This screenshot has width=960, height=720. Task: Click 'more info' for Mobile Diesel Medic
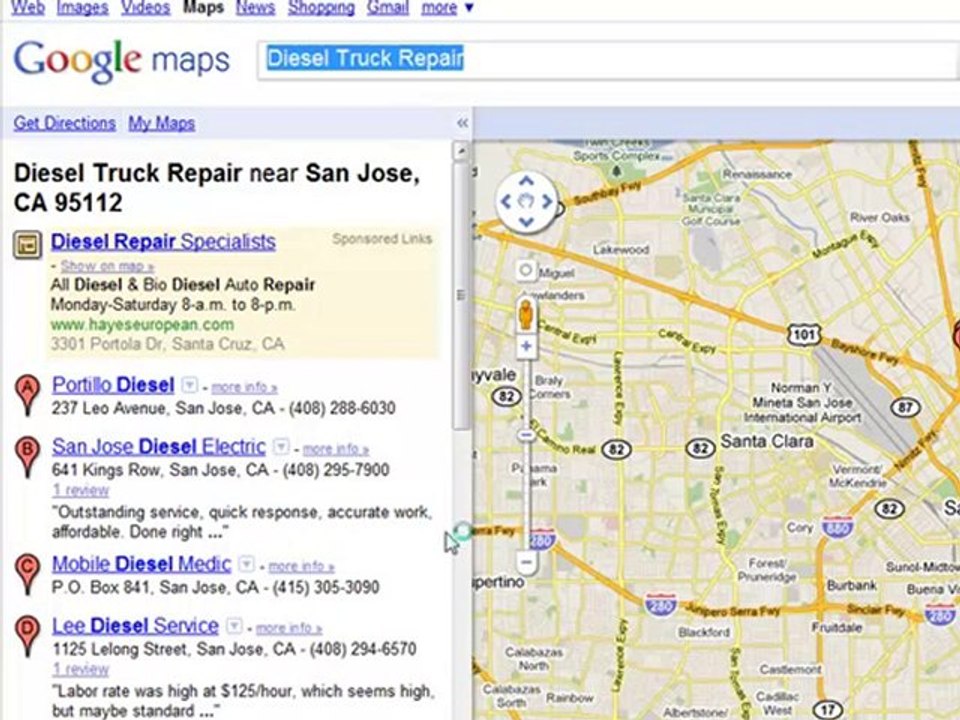click(x=301, y=566)
